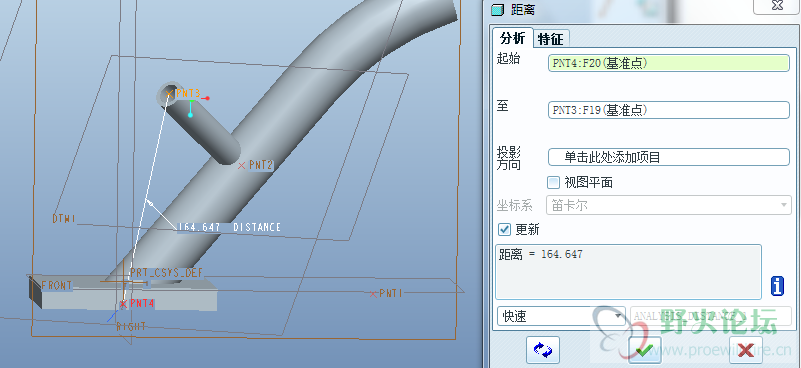The width and height of the screenshot is (801, 368).
Task: Enable the 视图平面 checkbox
Action: [553, 182]
